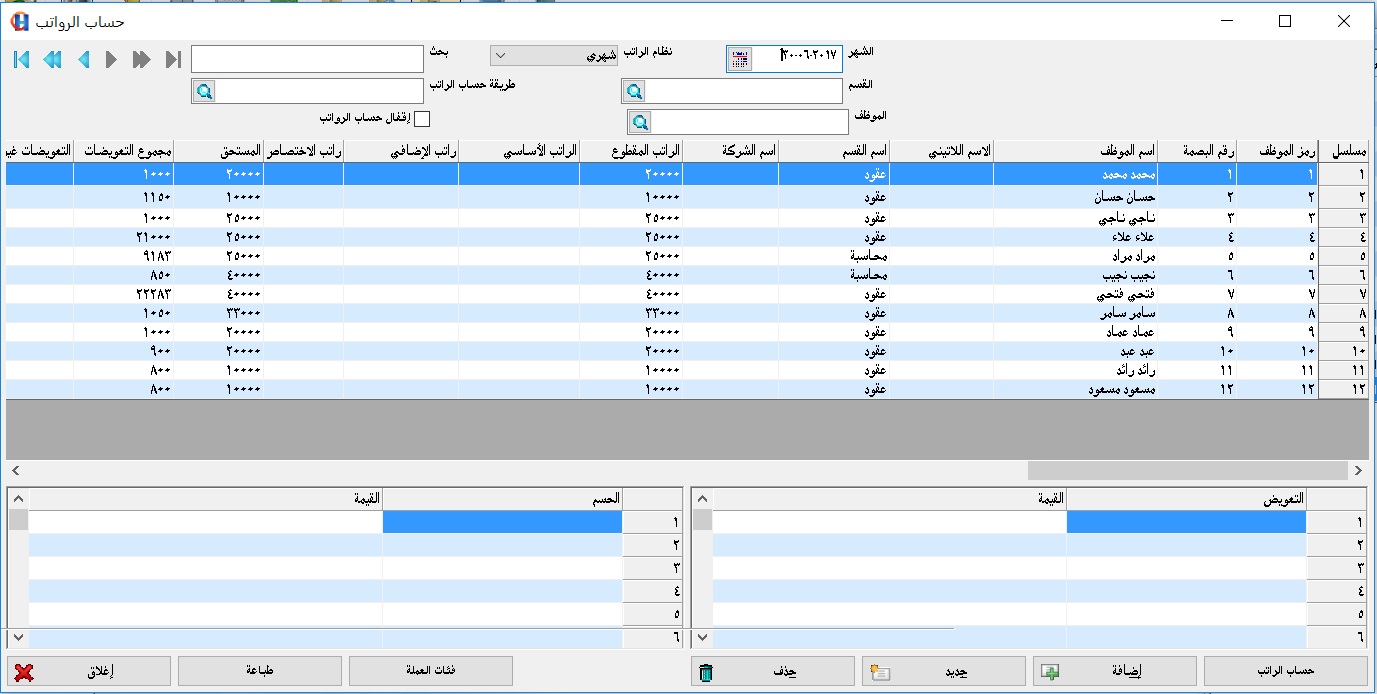This screenshot has height=694, width=1377.
Task: Open the calendar picker for الشهر
Action: click(x=739, y=59)
